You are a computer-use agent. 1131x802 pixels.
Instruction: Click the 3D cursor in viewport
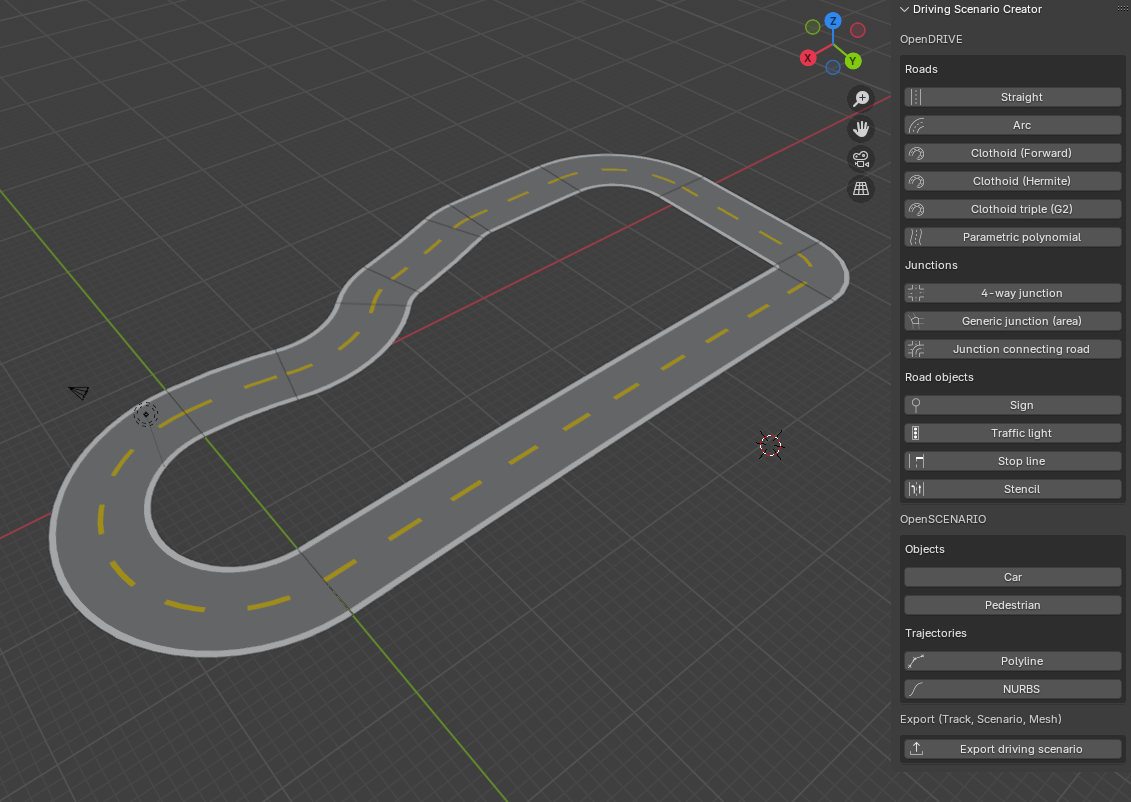[x=770, y=446]
